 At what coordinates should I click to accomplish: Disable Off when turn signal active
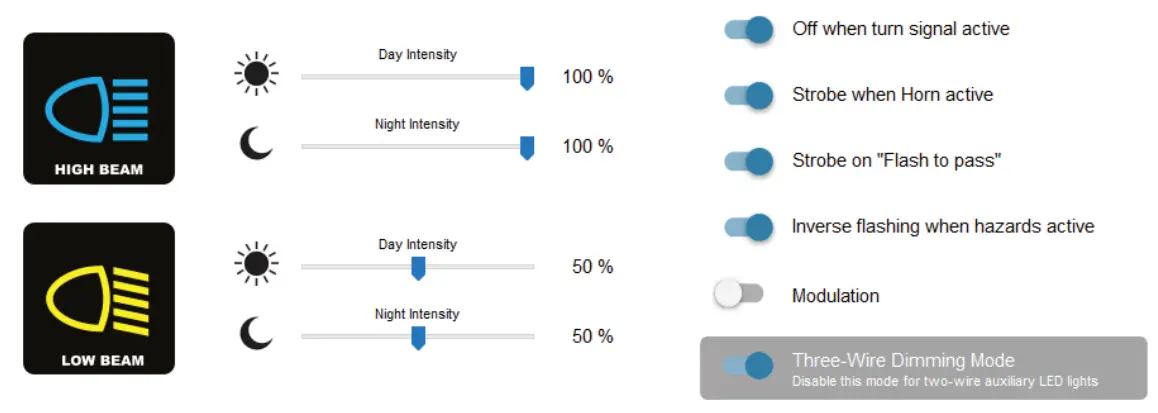pos(749,30)
